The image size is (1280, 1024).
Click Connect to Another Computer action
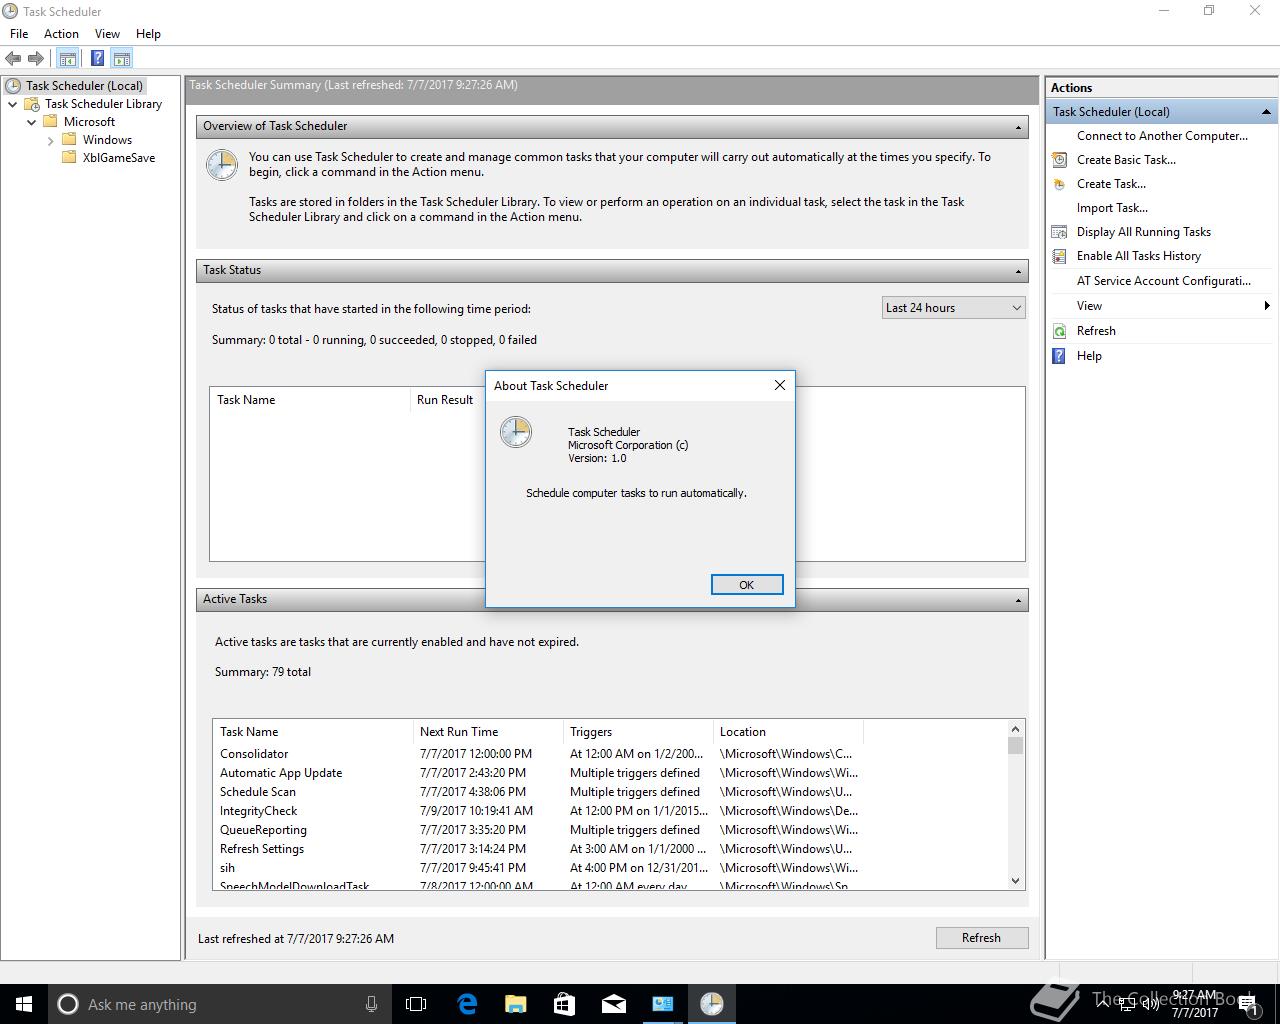pos(1162,136)
